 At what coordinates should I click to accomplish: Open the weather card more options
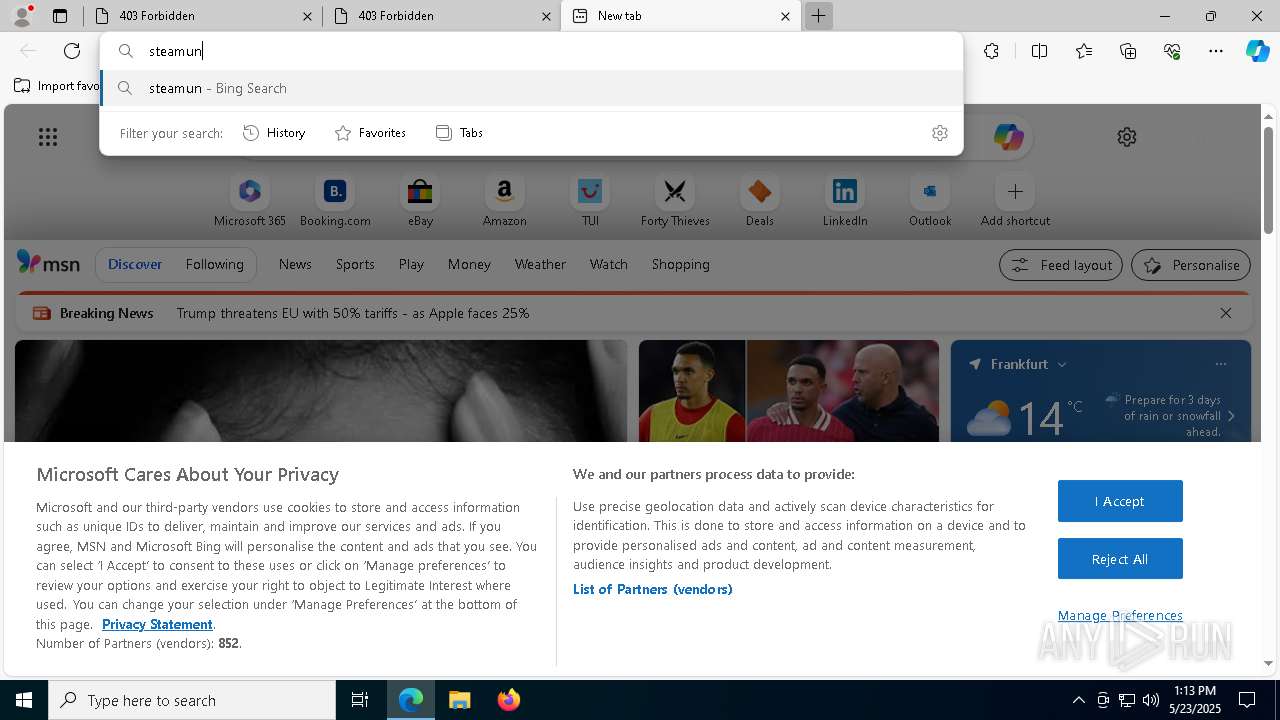[x=1221, y=364]
